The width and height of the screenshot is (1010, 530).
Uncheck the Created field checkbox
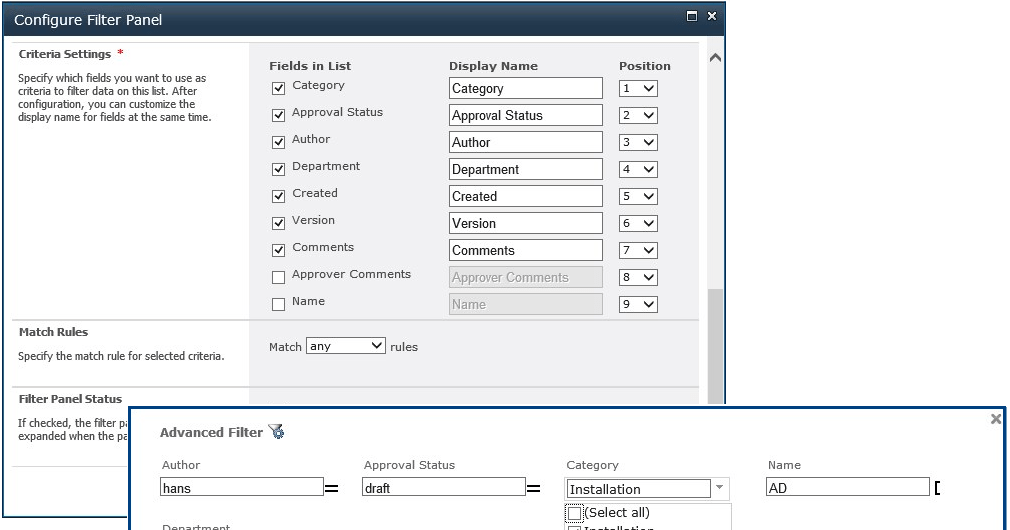[x=278, y=196]
